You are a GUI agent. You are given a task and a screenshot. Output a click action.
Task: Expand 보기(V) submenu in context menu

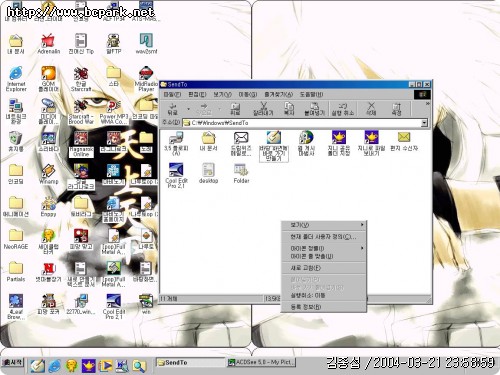point(324,225)
